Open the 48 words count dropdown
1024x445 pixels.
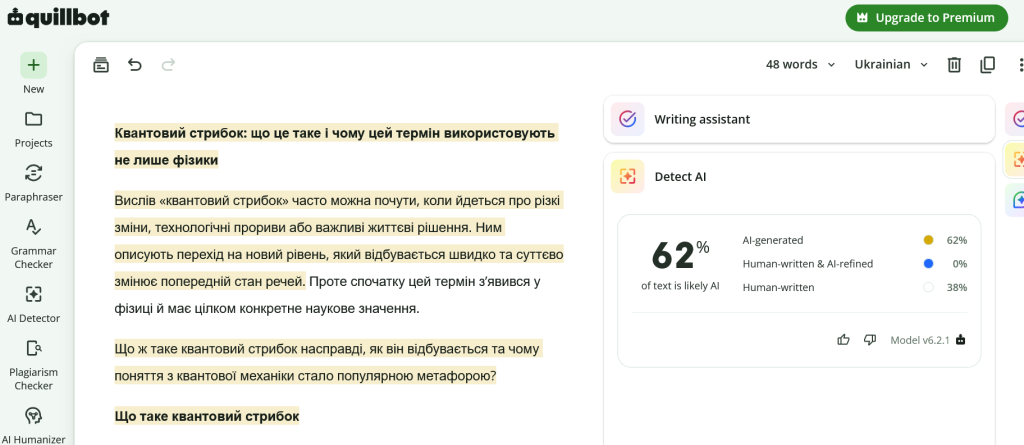point(800,65)
